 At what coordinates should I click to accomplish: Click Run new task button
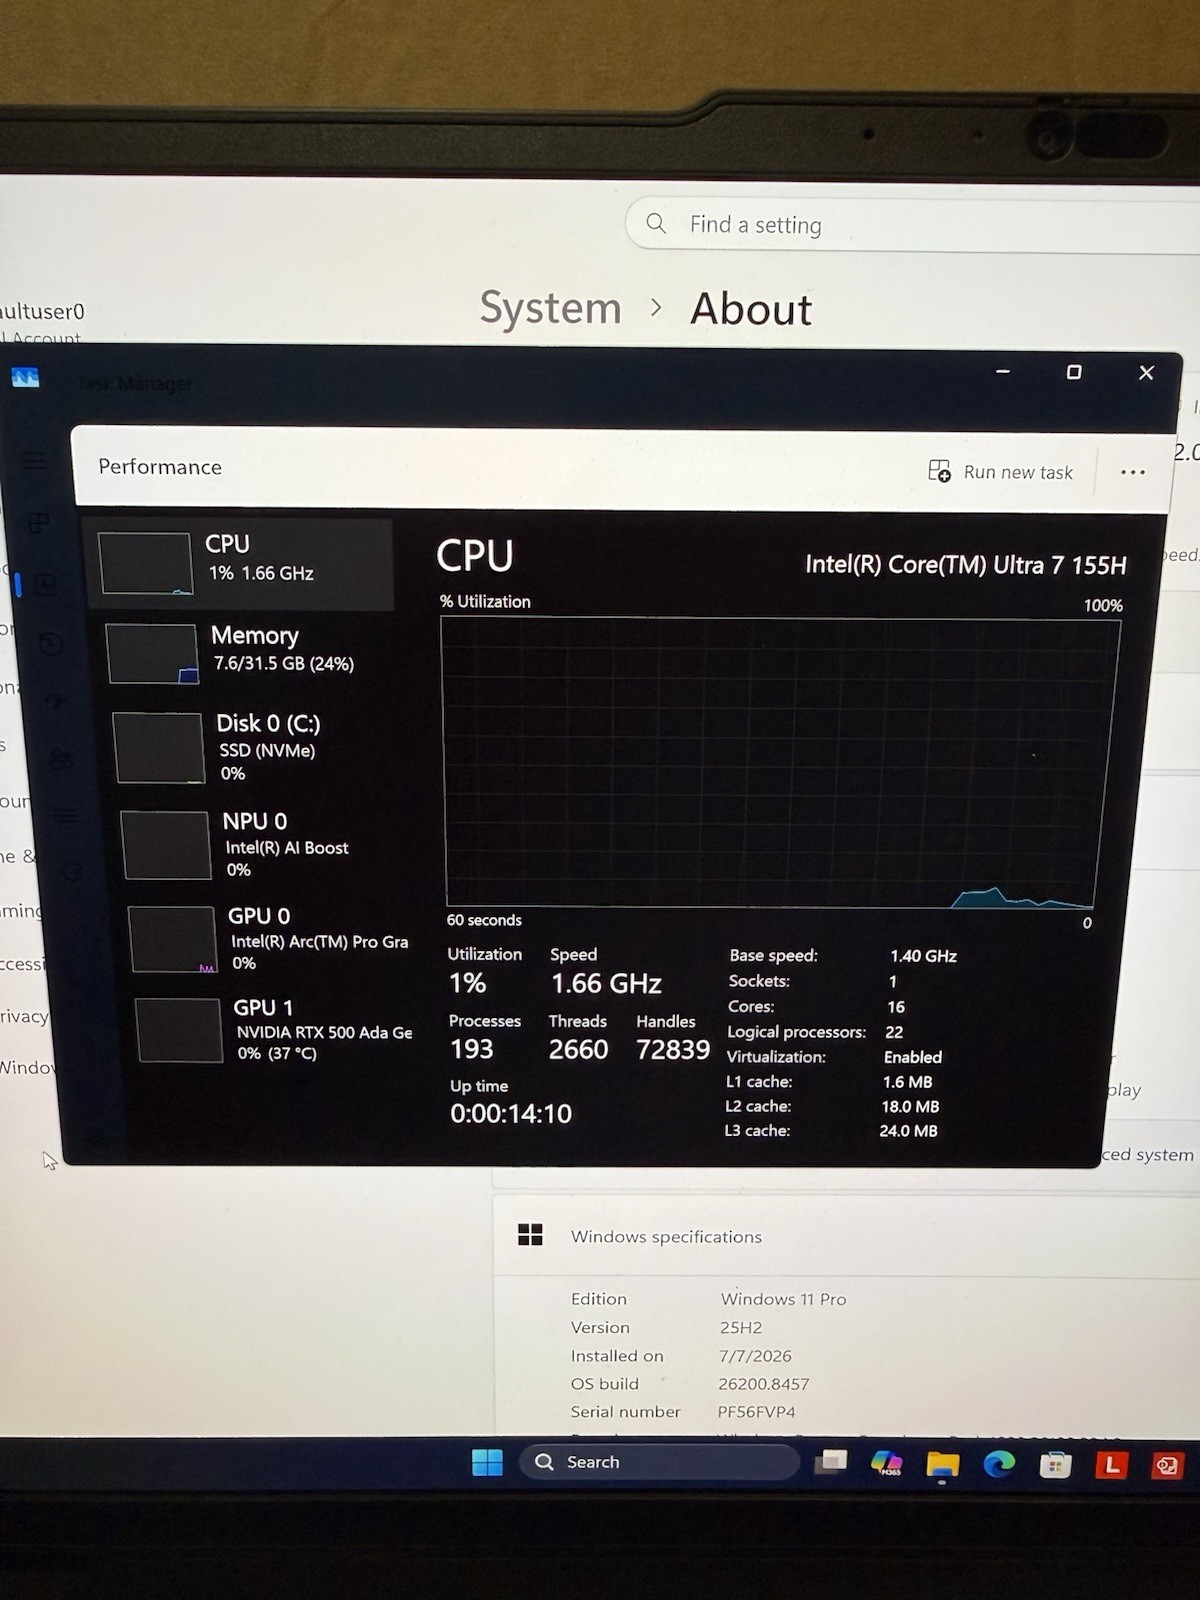pyautogui.click(x=1000, y=471)
